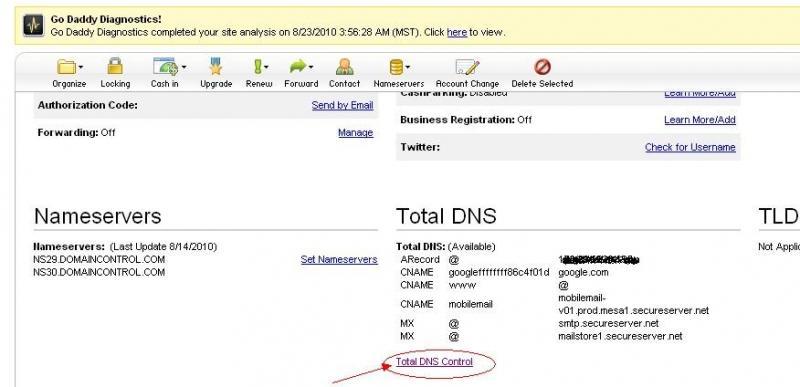
Task: Click the Total DNS section heading
Action: [446, 216]
